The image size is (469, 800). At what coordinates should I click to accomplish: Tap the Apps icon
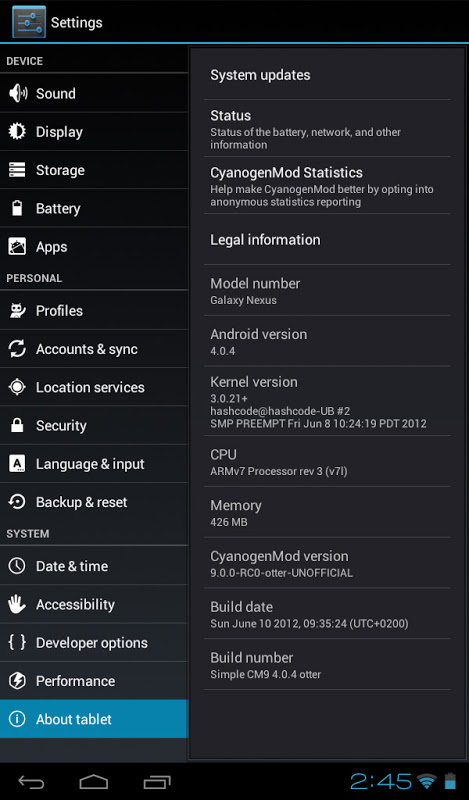pos(17,246)
